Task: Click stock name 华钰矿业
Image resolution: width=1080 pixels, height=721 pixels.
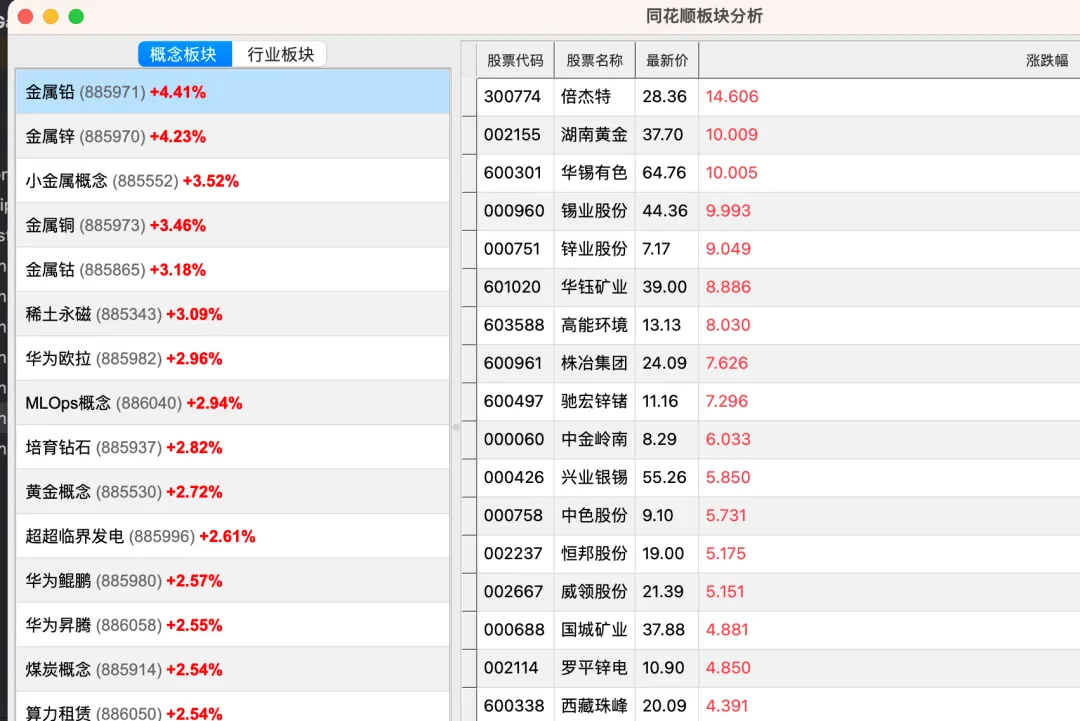Action: point(594,286)
